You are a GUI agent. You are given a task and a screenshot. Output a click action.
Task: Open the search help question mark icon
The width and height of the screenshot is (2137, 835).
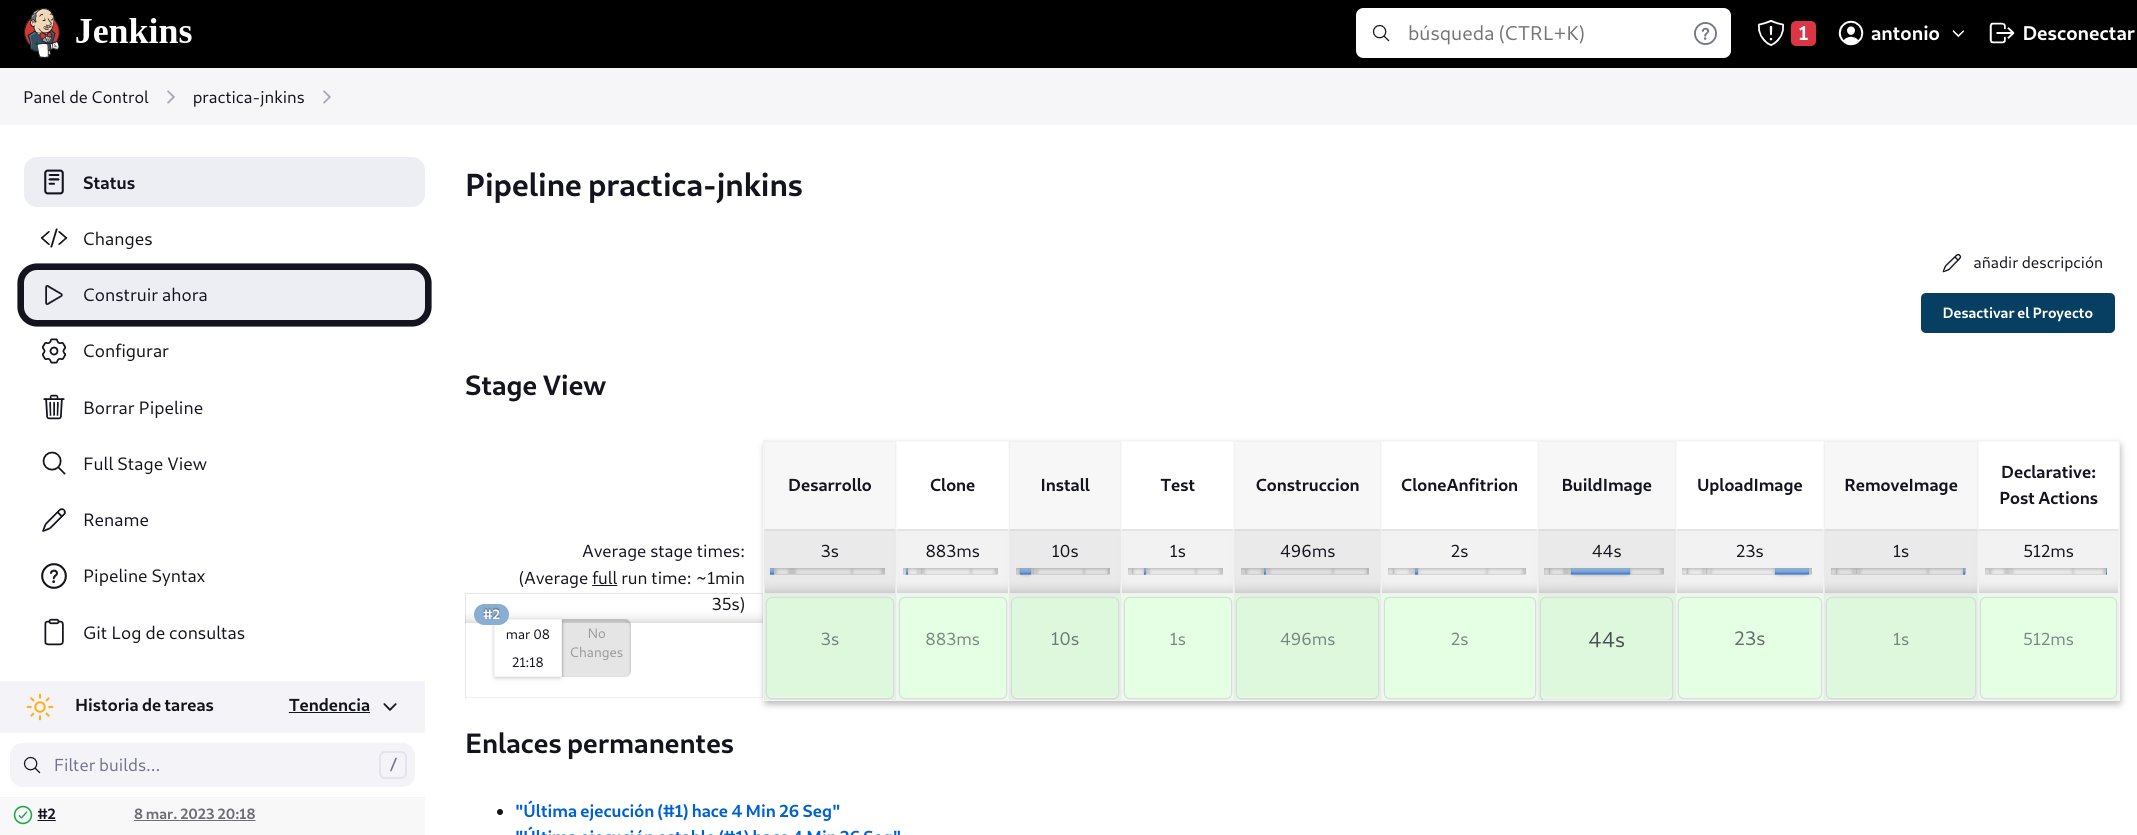(1705, 33)
